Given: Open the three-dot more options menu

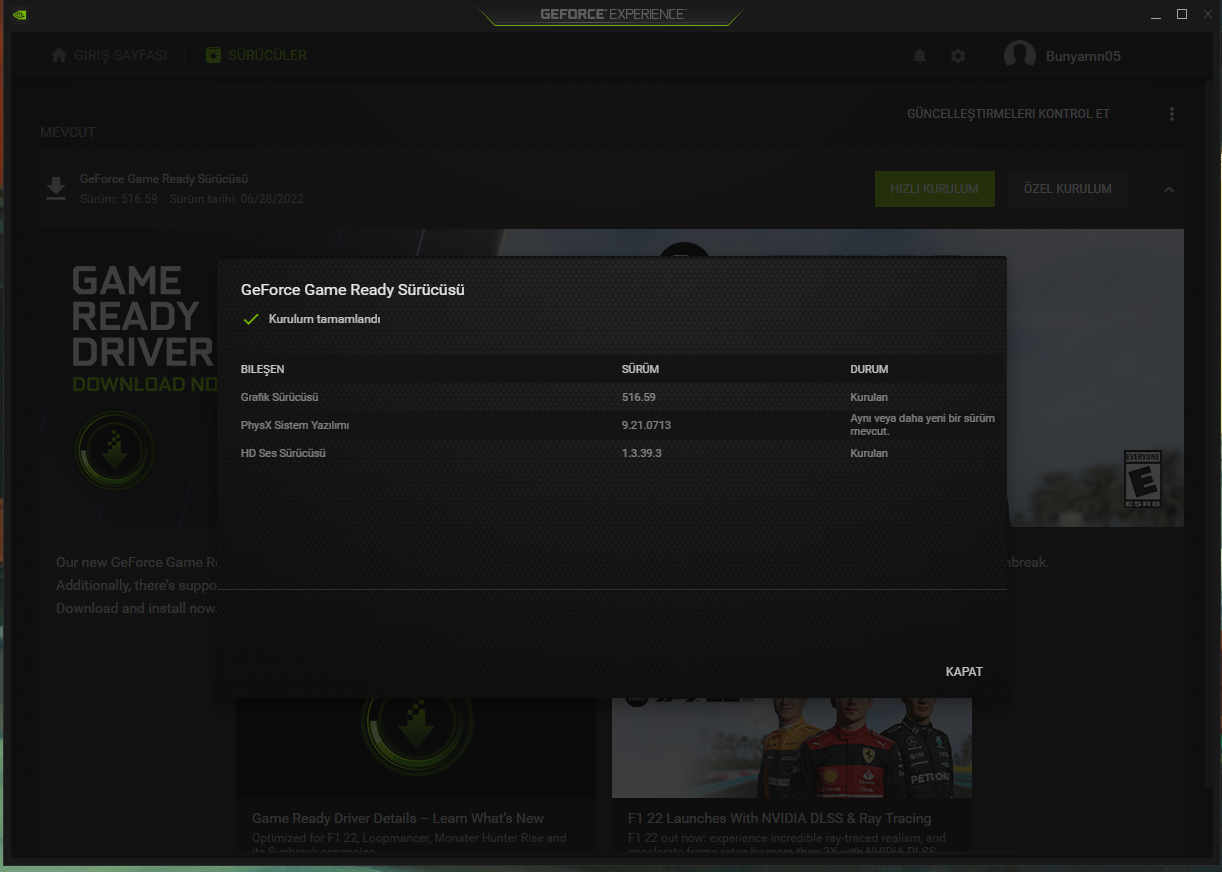Looking at the screenshot, I should (x=1172, y=114).
